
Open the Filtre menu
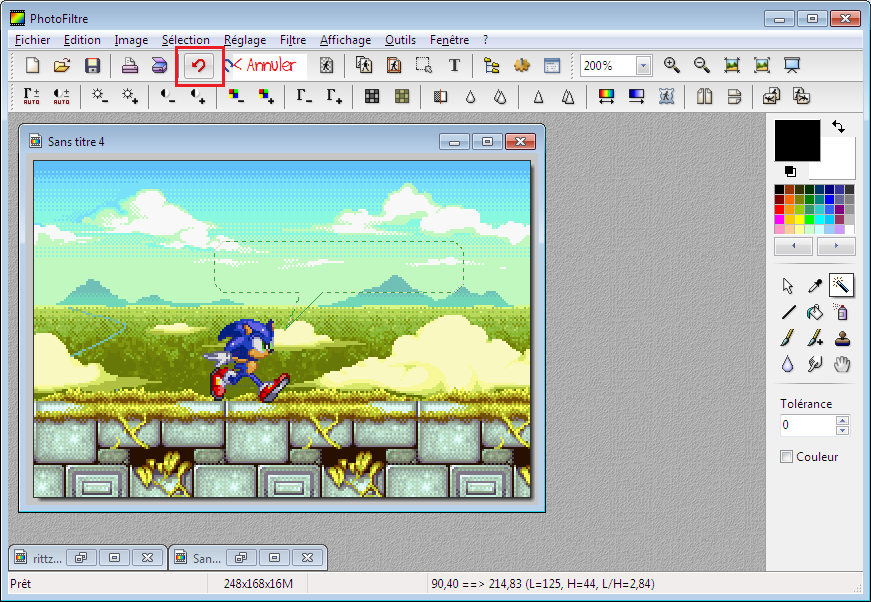click(293, 40)
